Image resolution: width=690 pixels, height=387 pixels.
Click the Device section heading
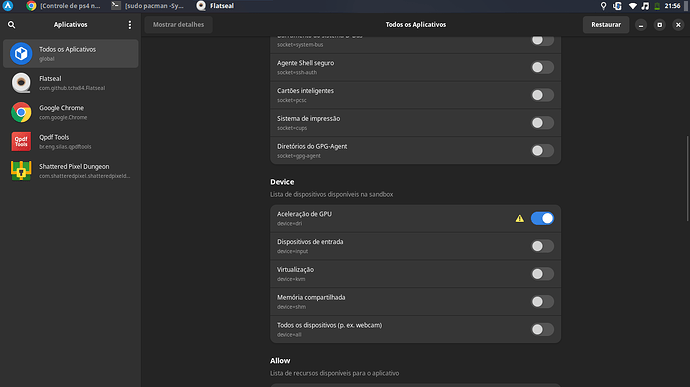tap(282, 182)
